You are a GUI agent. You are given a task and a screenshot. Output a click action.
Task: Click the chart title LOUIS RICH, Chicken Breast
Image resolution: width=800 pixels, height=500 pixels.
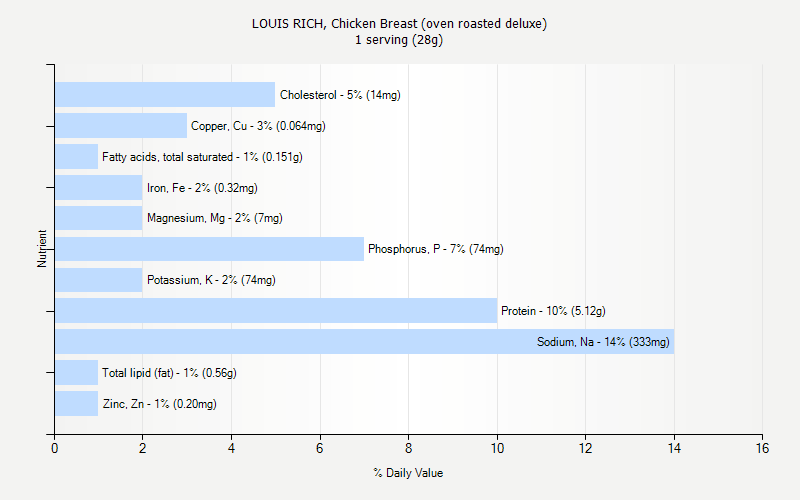click(x=399, y=23)
